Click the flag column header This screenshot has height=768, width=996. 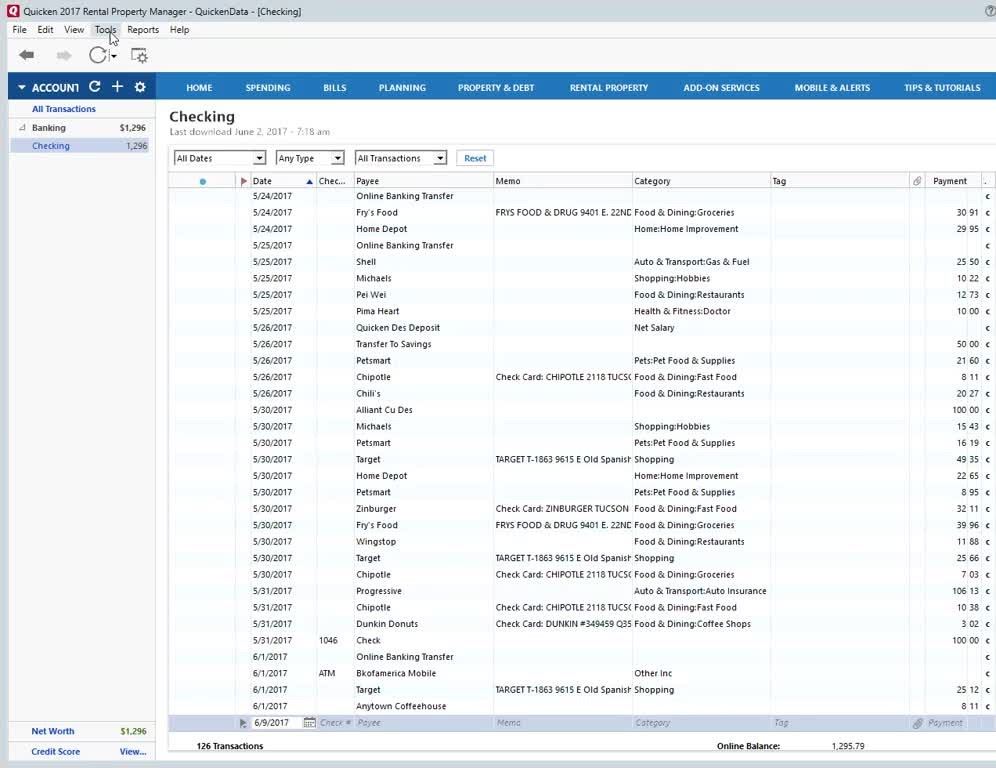(x=243, y=181)
